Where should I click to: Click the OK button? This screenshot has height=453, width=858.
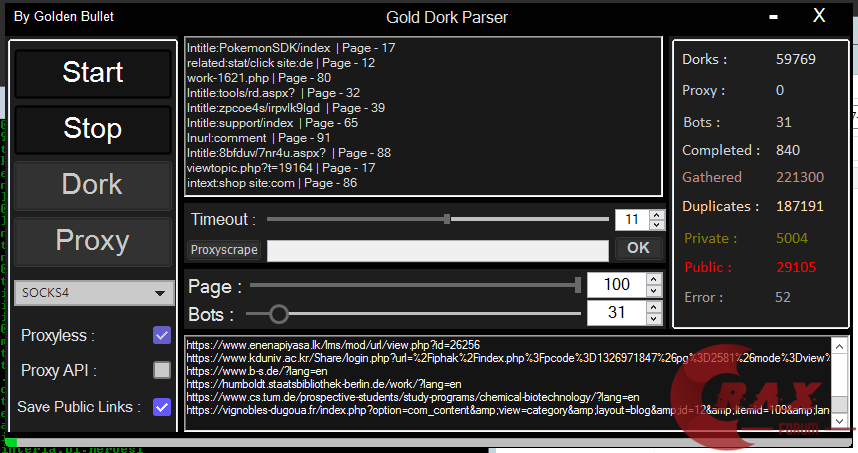(x=638, y=249)
